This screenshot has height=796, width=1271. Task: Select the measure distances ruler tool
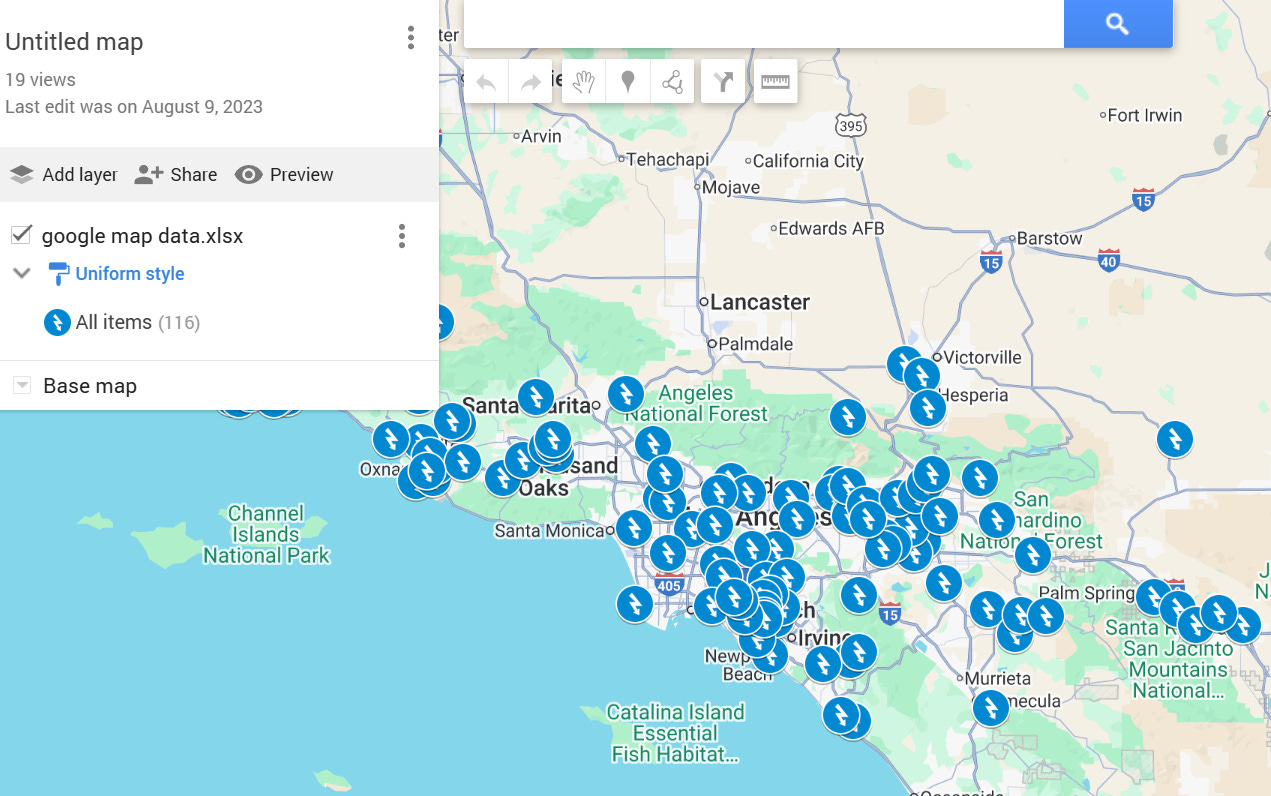pyautogui.click(x=775, y=82)
